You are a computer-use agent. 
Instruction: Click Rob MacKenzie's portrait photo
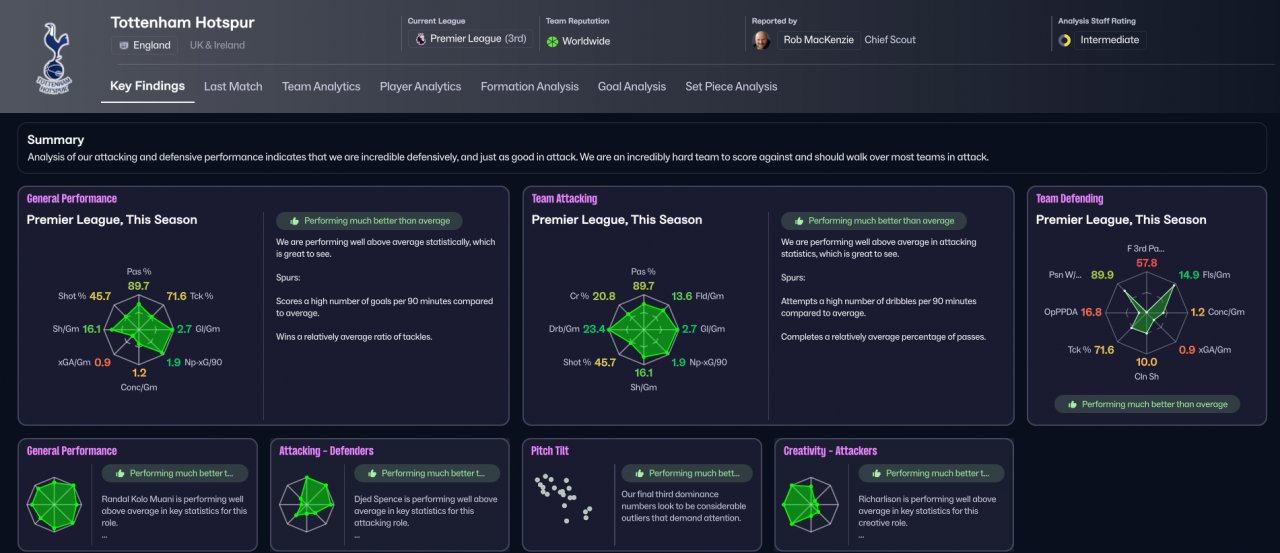(x=762, y=40)
